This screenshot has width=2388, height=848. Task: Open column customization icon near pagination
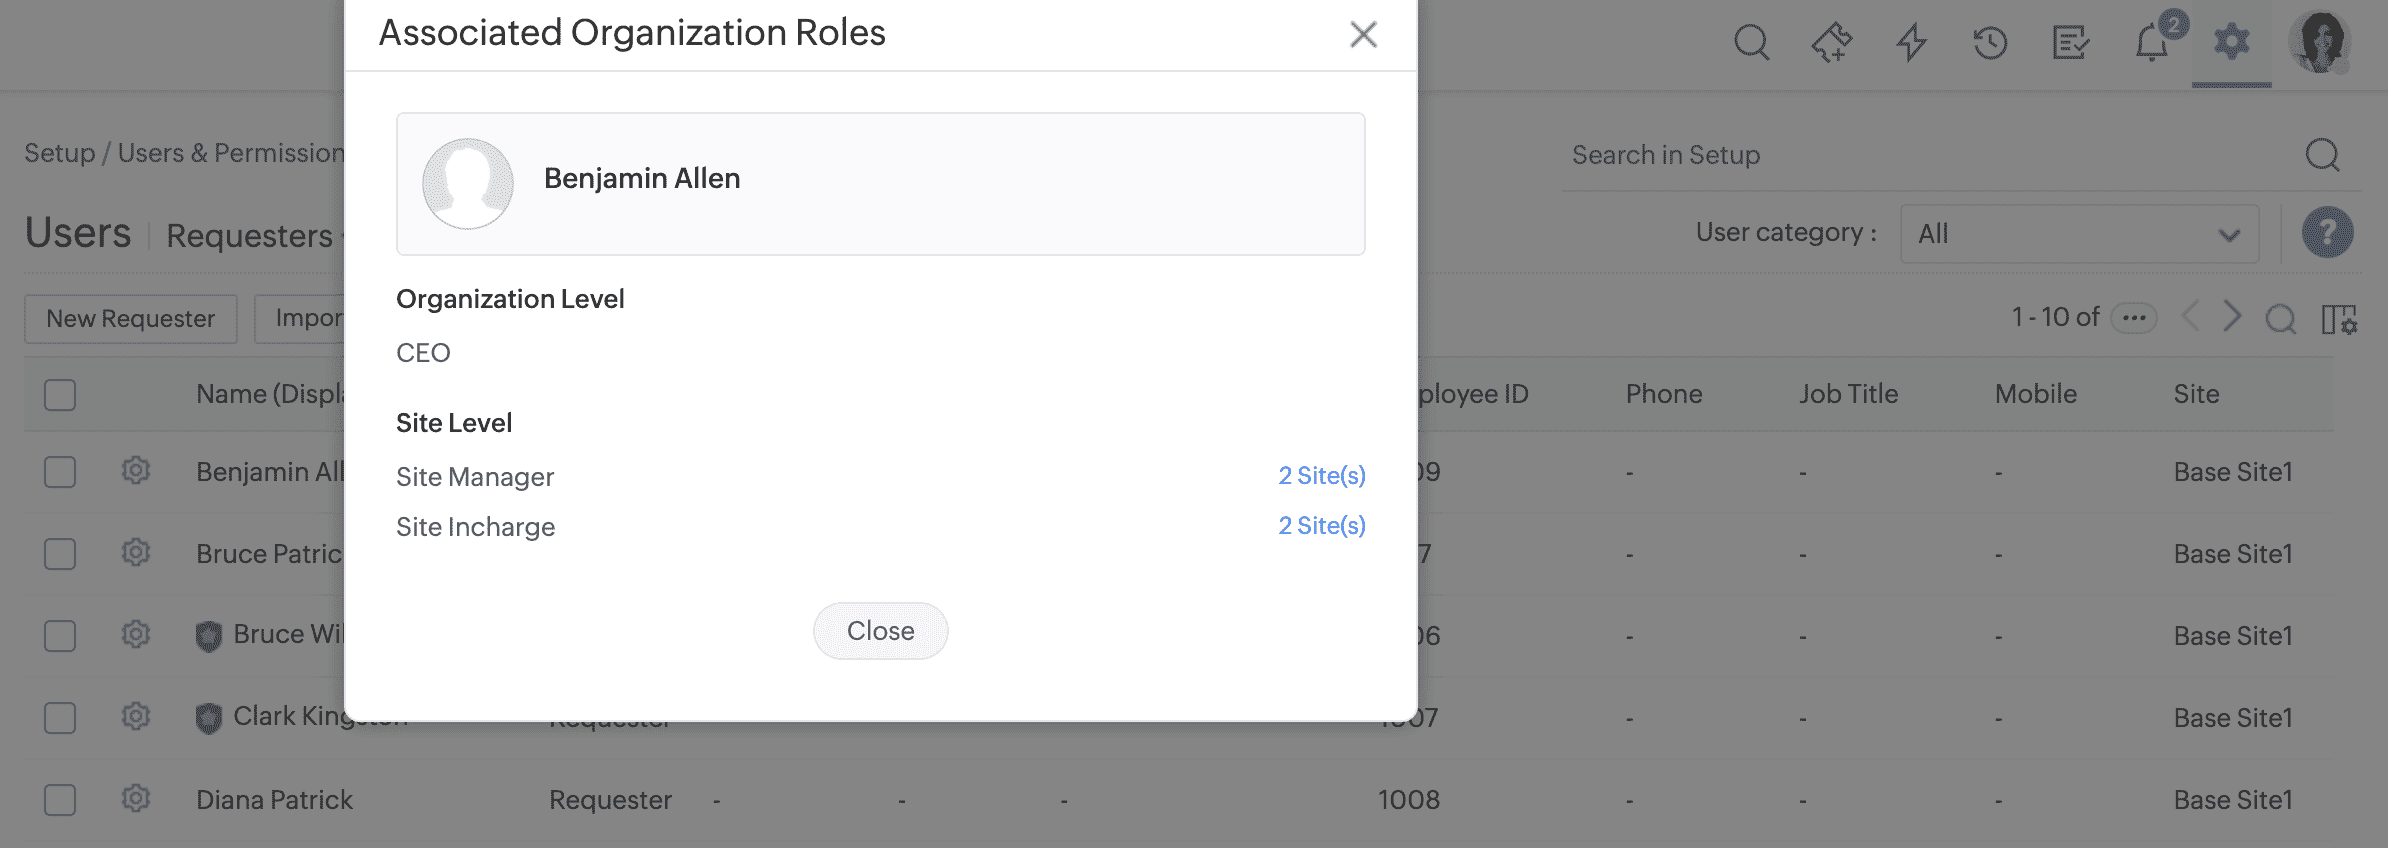tap(2345, 319)
